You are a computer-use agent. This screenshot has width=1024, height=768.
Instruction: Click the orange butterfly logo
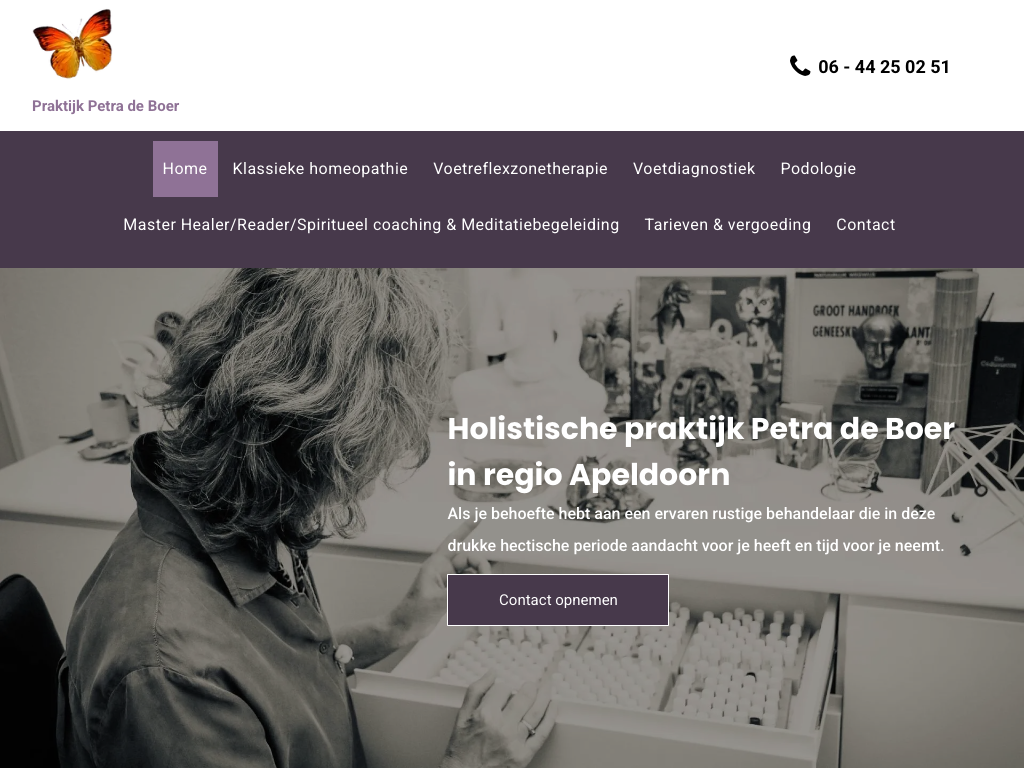click(73, 44)
